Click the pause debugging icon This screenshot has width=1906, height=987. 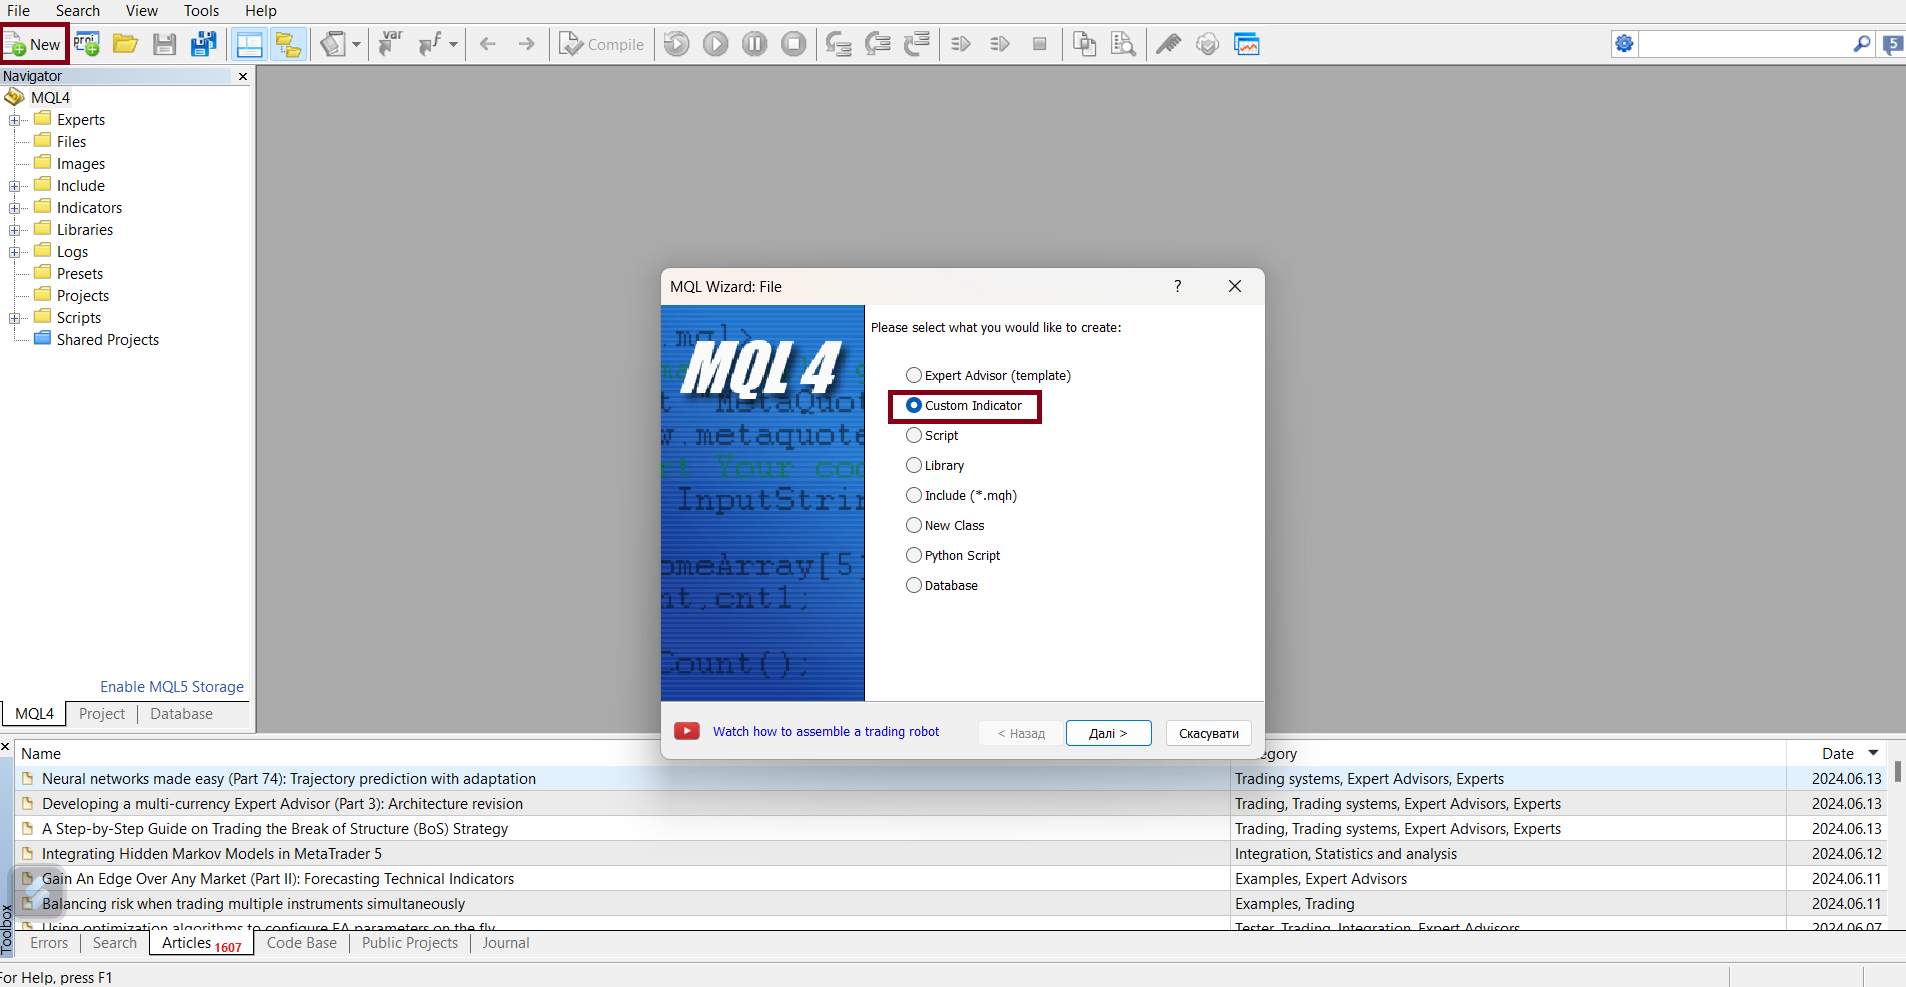tap(755, 44)
